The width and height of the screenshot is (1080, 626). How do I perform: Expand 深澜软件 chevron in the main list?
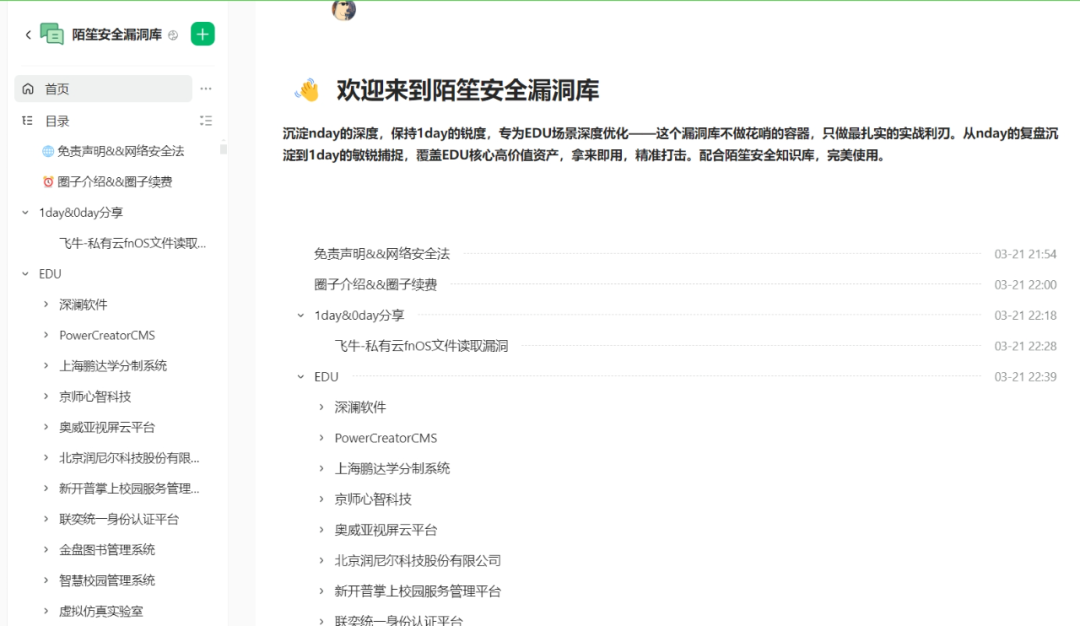coord(322,407)
